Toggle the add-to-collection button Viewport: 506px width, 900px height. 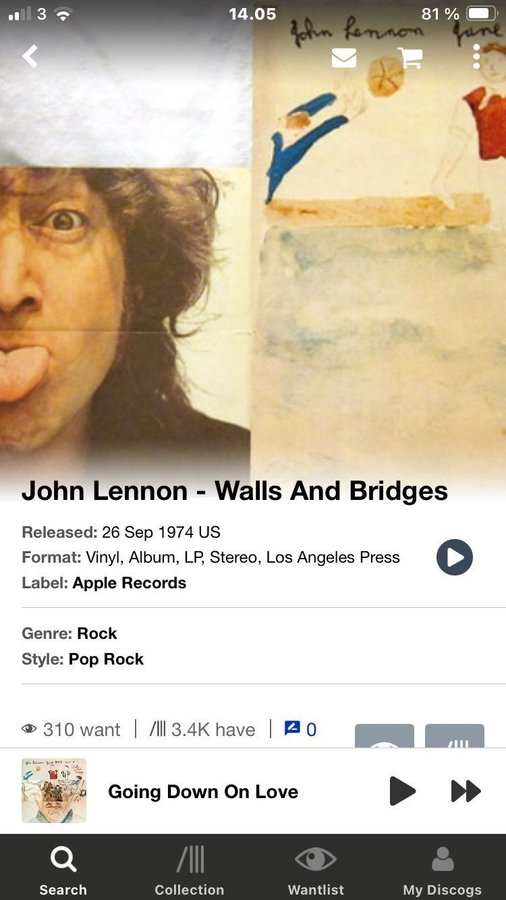[x=454, y=736]
